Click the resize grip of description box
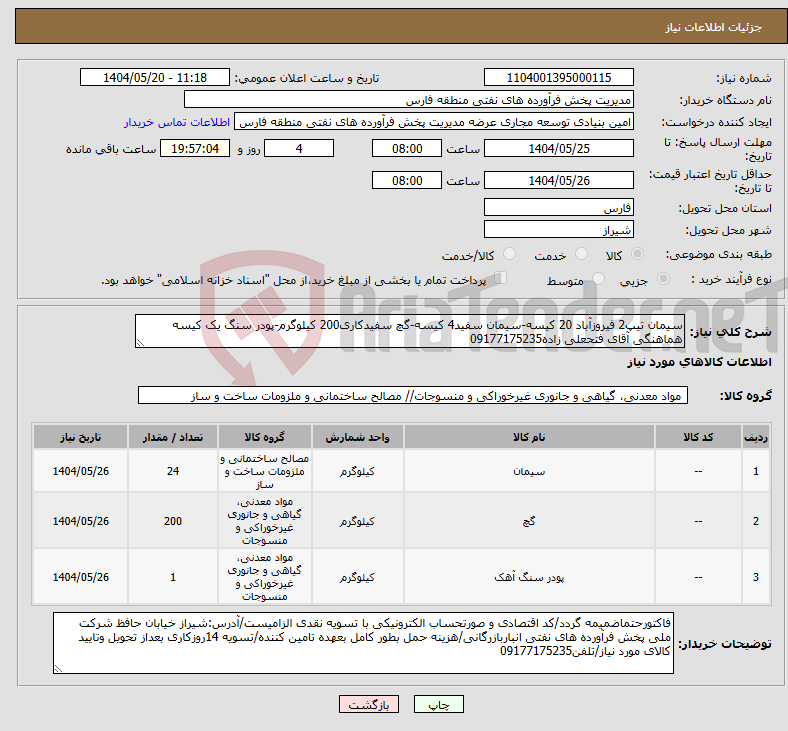The image size is (788, 731). [140, 343]
